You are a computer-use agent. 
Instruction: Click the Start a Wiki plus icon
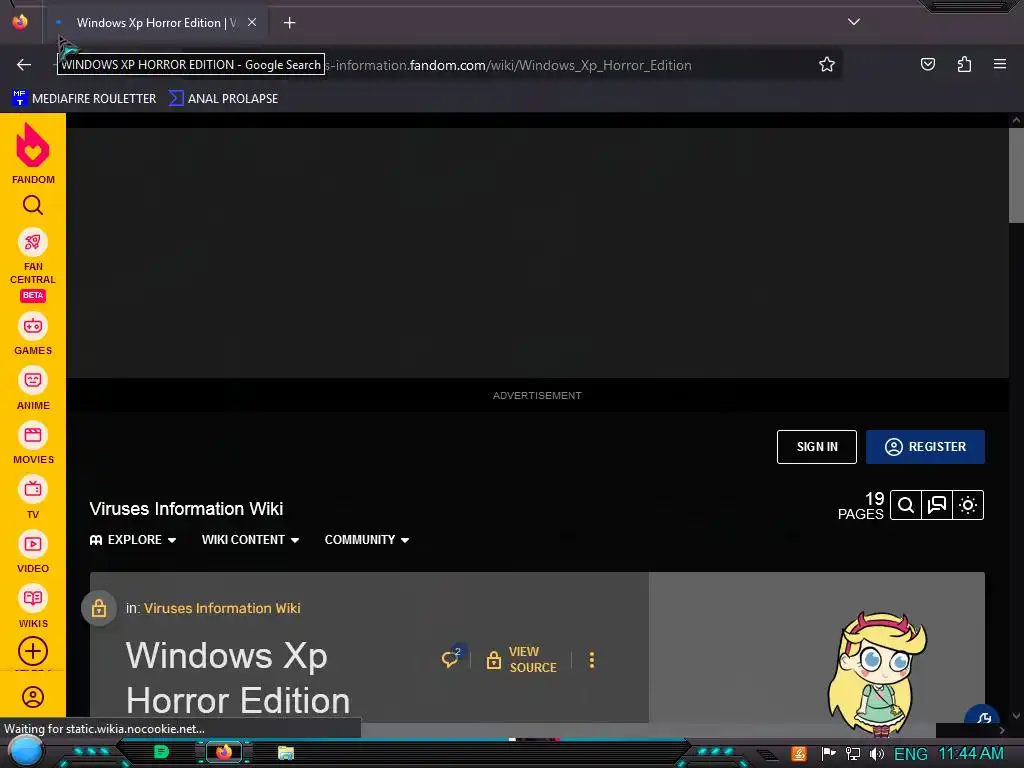pyautogui.click(x=33, y=651)
